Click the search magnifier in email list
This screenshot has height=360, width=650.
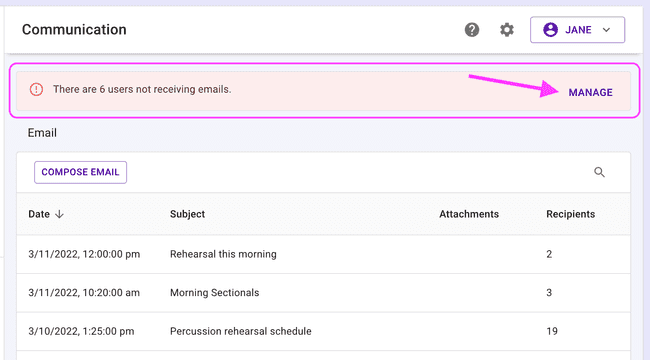click(x=599, y=172)
